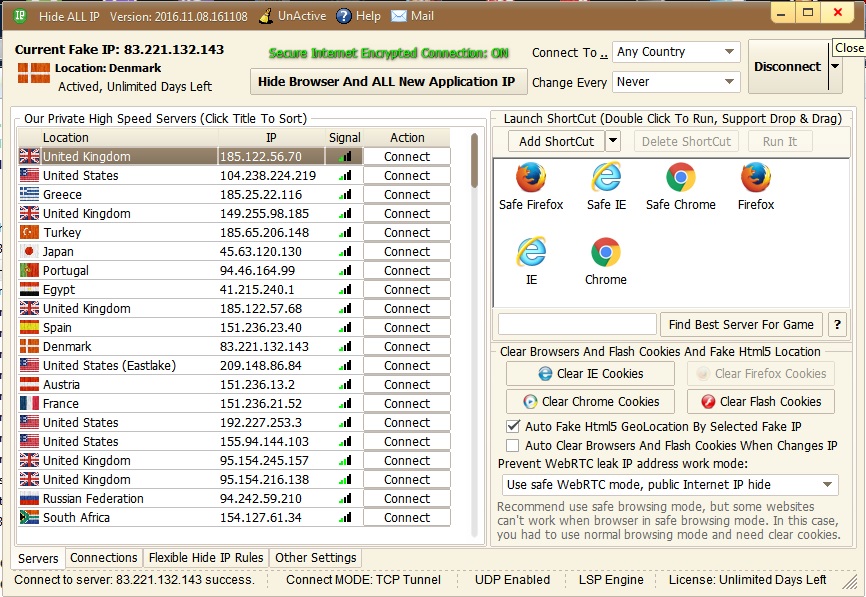This screenshot has height=597, width=866.
Task: Click License: Unlimited Days Left status
Action: click(x=747, y=579)
